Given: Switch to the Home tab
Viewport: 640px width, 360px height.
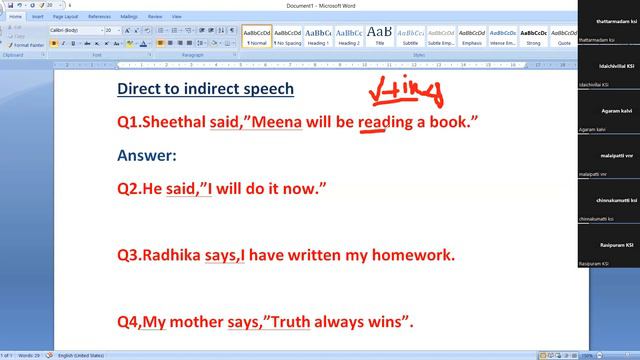Looking at the screenshot, I should [15, 17].
